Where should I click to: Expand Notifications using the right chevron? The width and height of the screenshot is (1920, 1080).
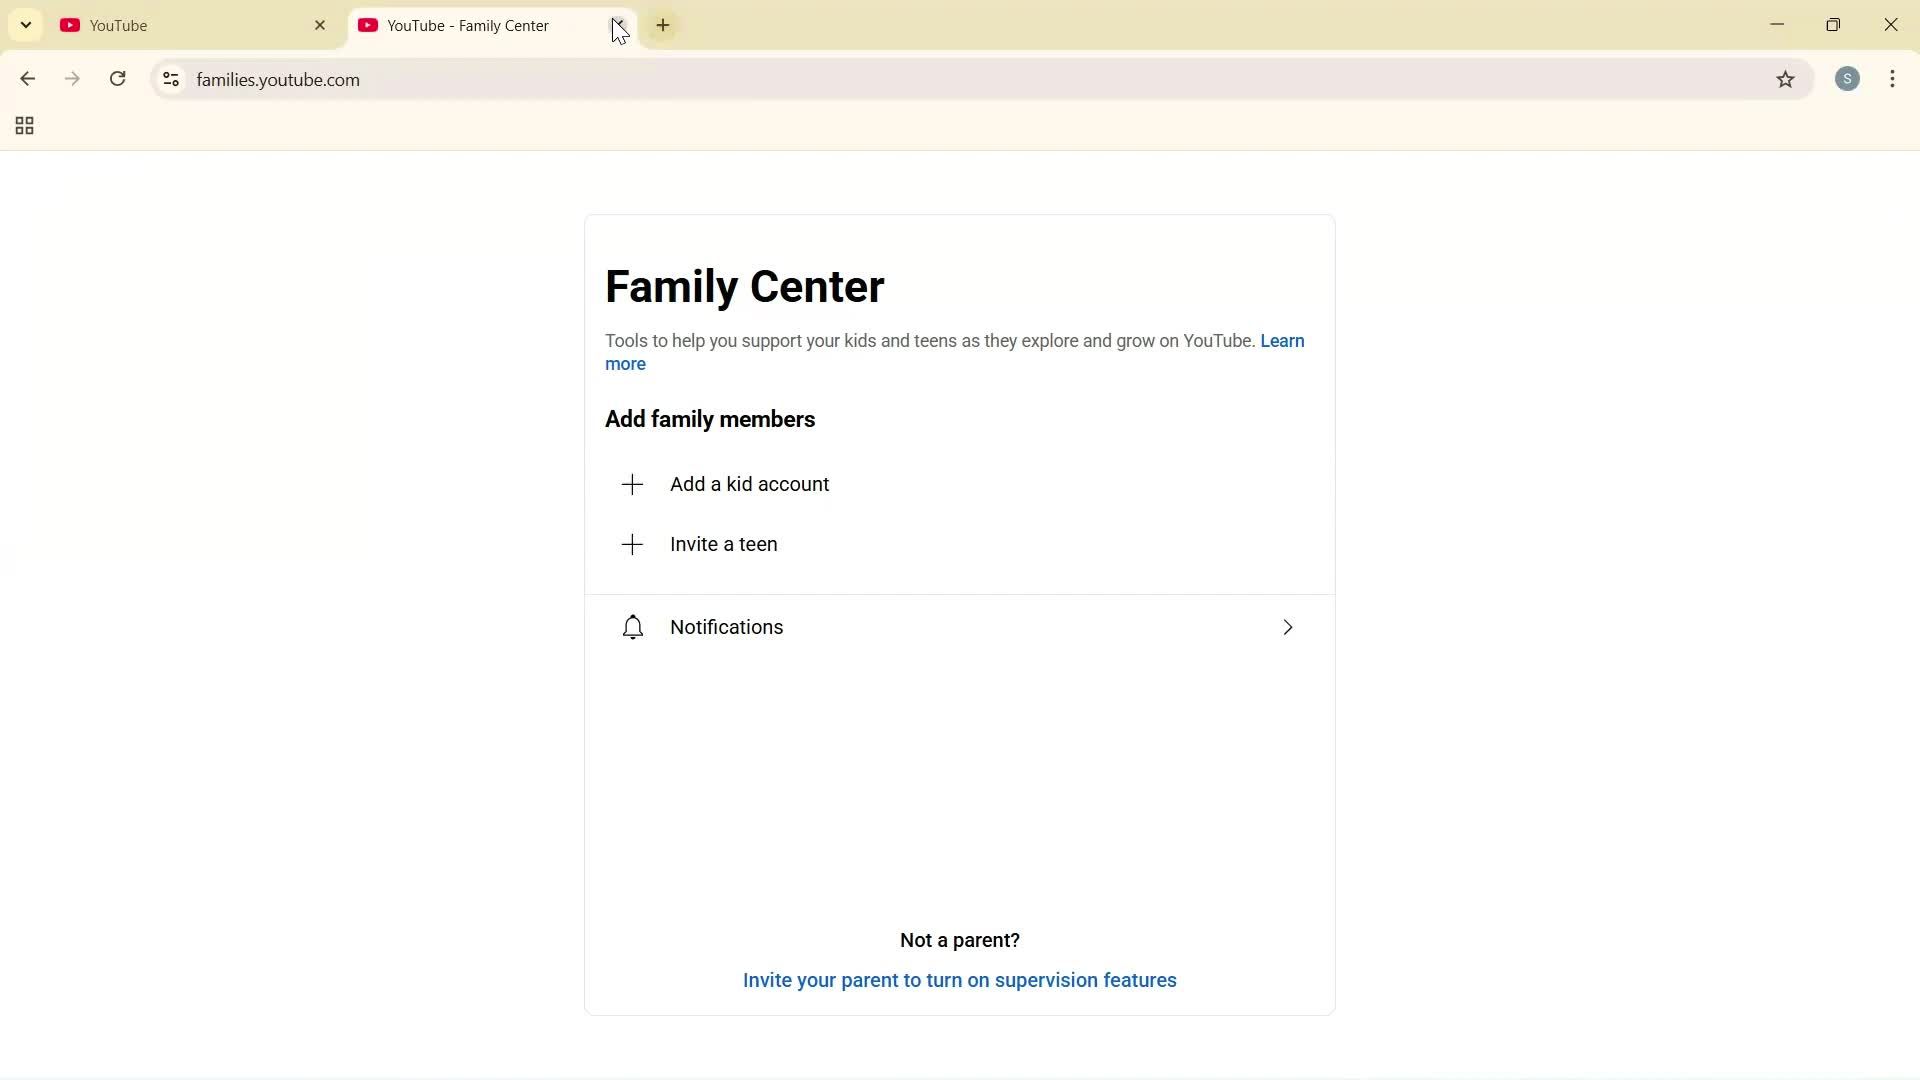1288,627
